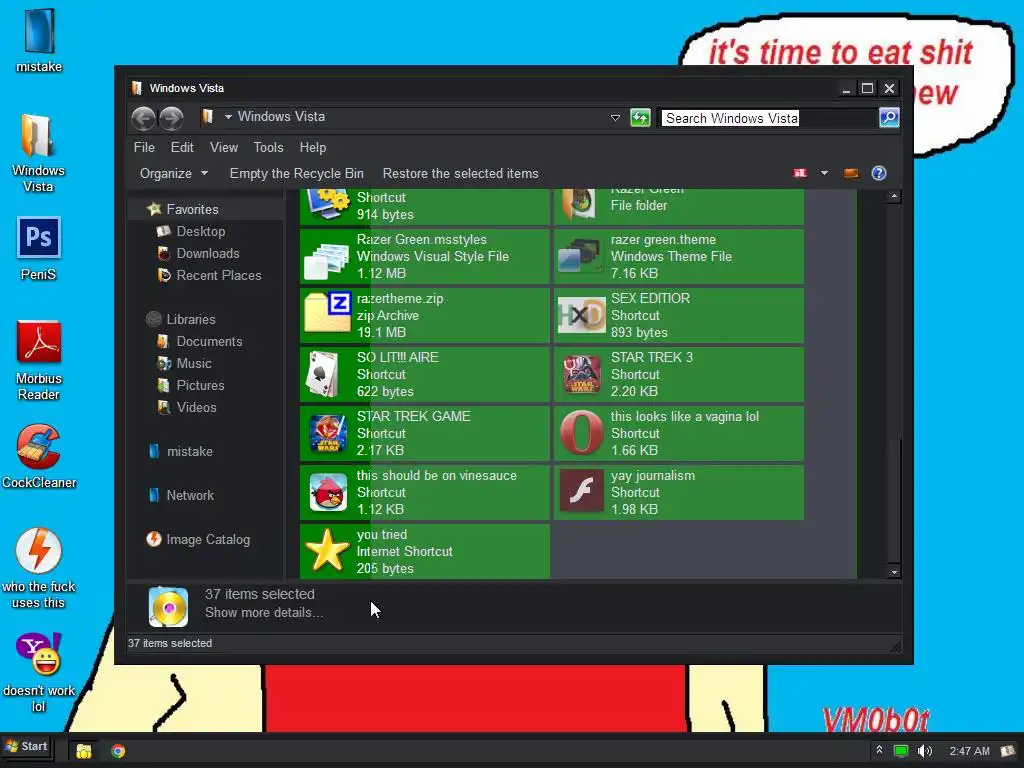Click the Forward navigation arrow
This screenshot has width=1024, height=768.
(171, 118)
